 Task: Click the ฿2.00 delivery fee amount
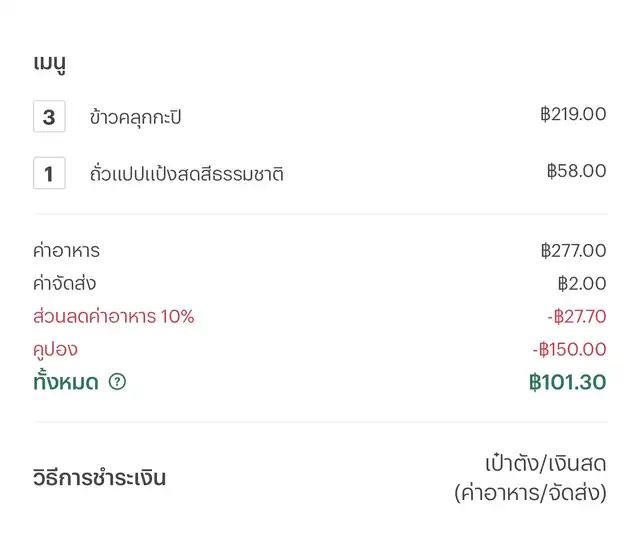point(581,283)
